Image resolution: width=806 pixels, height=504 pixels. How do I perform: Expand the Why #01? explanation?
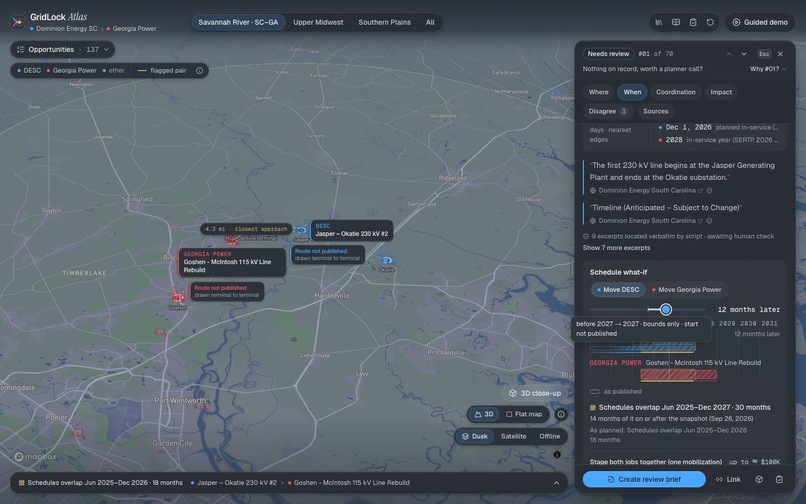(x=767, y=69)
